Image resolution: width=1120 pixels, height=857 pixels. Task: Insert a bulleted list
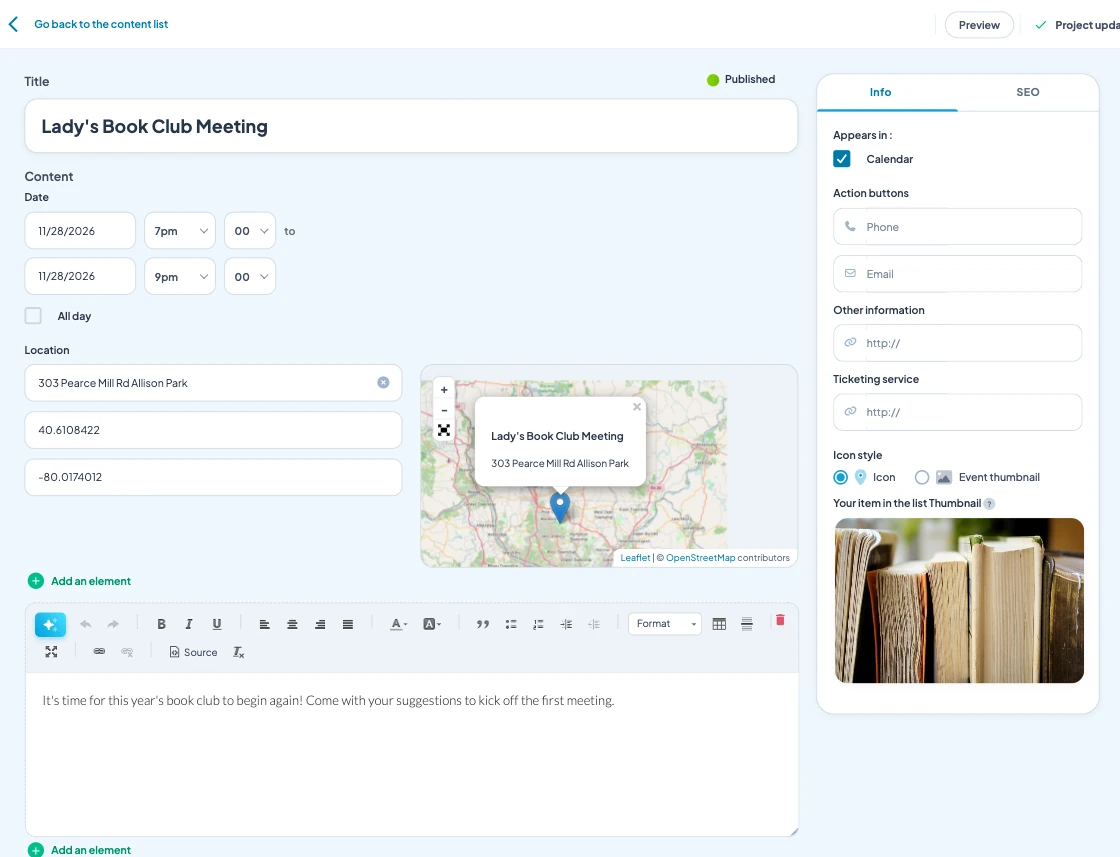pyautogui.click(x=511, y=624)
